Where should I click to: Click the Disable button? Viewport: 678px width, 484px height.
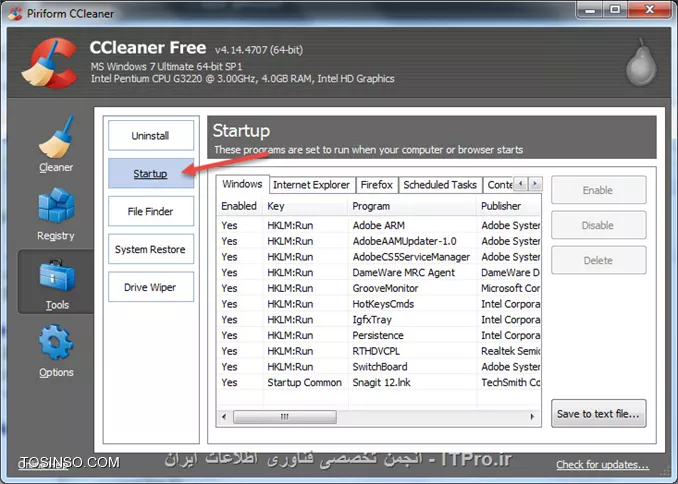pyautogui.click(x=598, y=225)
